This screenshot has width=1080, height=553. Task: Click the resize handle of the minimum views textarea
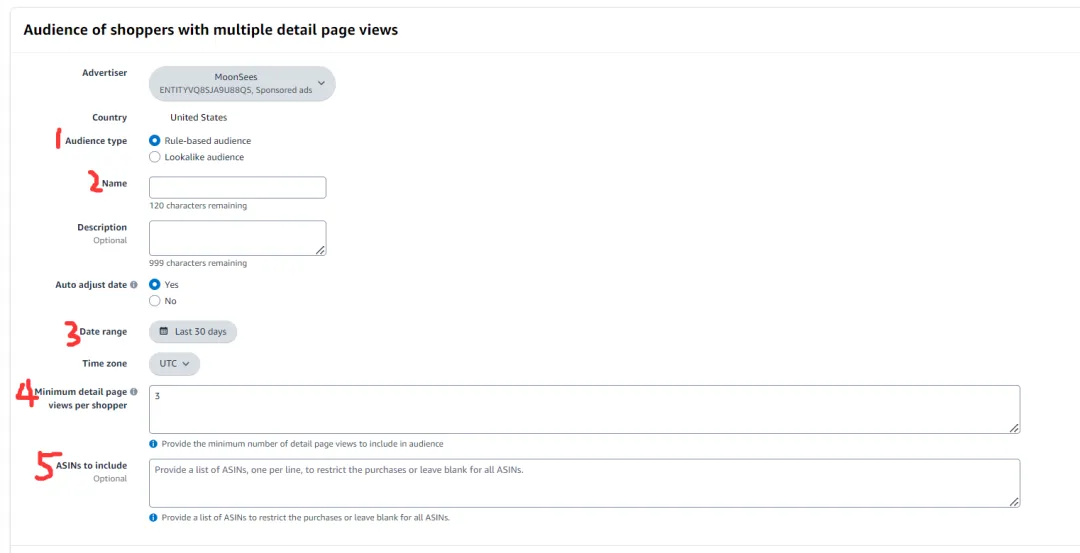1014,427
